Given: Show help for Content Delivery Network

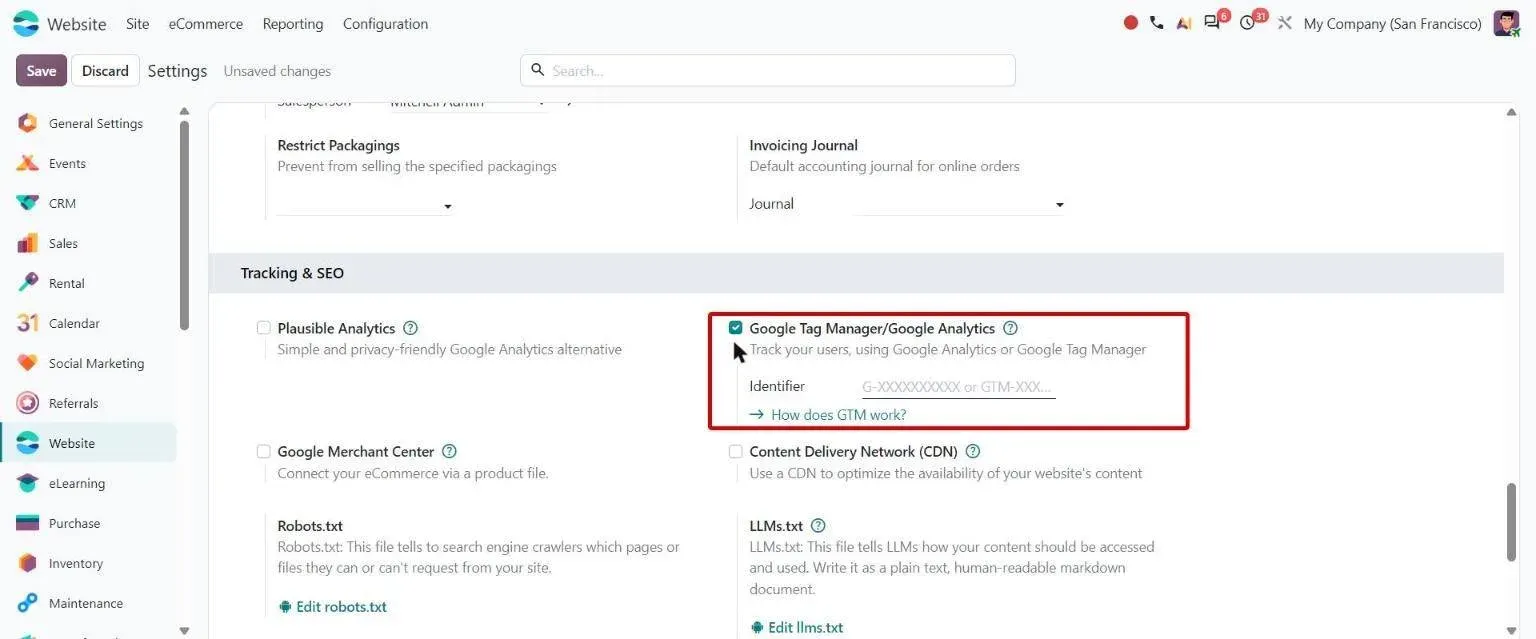Looking at the screenshot, I should point(973,451).
